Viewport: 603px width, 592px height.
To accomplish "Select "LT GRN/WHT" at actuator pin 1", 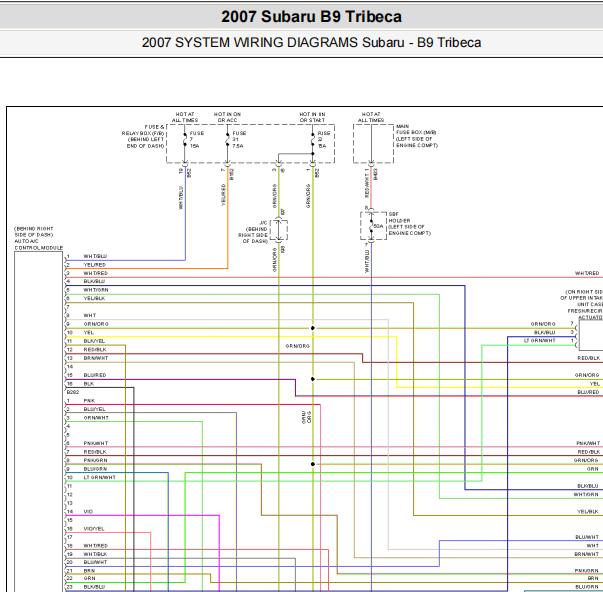I will click(540, 341).
